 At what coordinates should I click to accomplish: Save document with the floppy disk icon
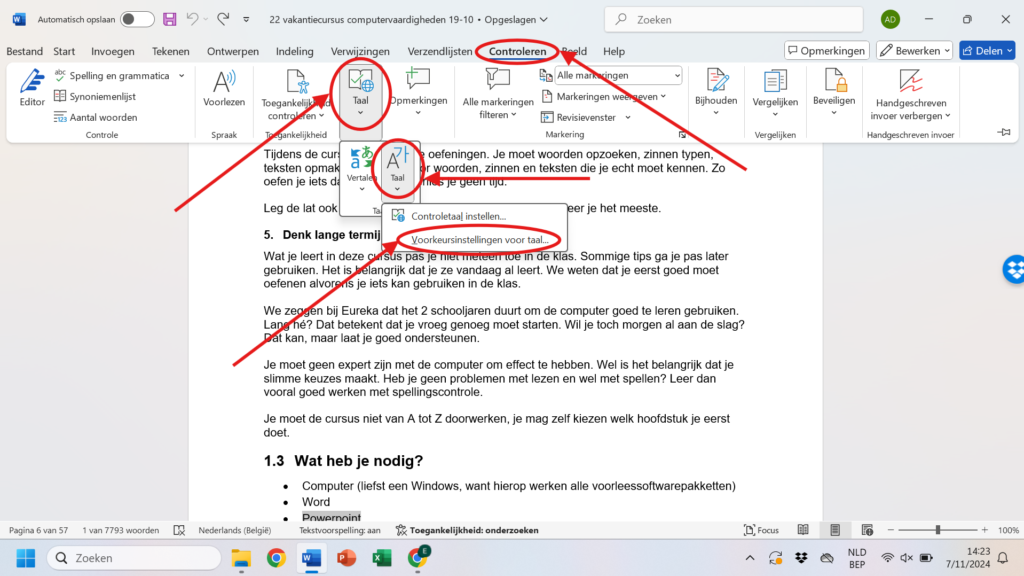click(170, 19)
